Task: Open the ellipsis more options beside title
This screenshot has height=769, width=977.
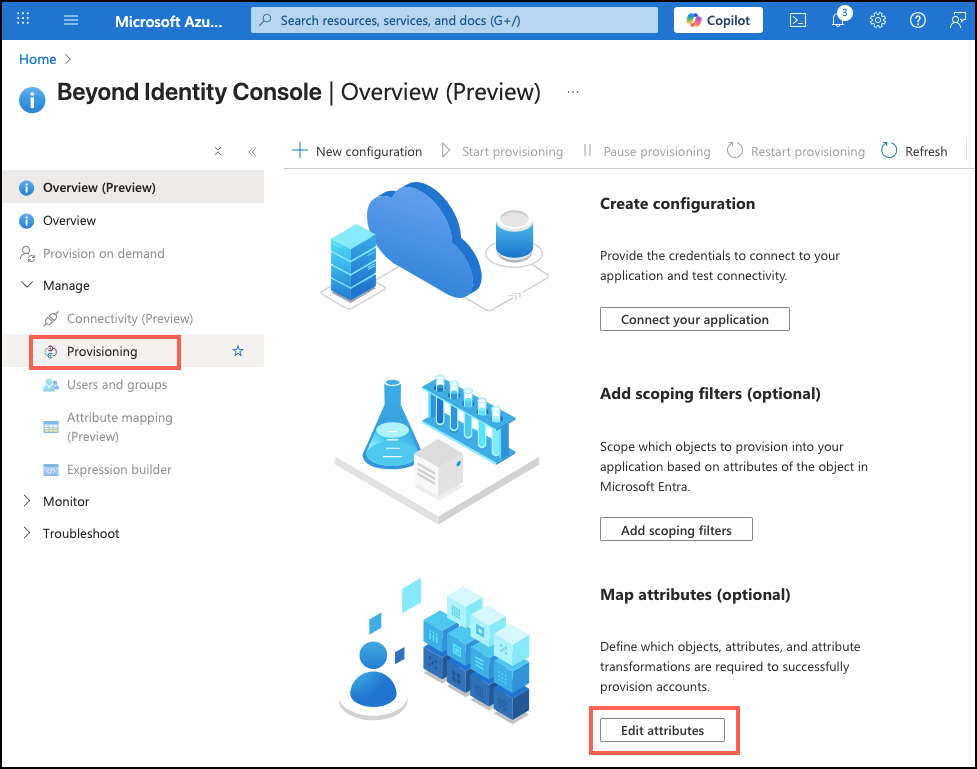Action: pyautogui.click(x=573, y=92)
